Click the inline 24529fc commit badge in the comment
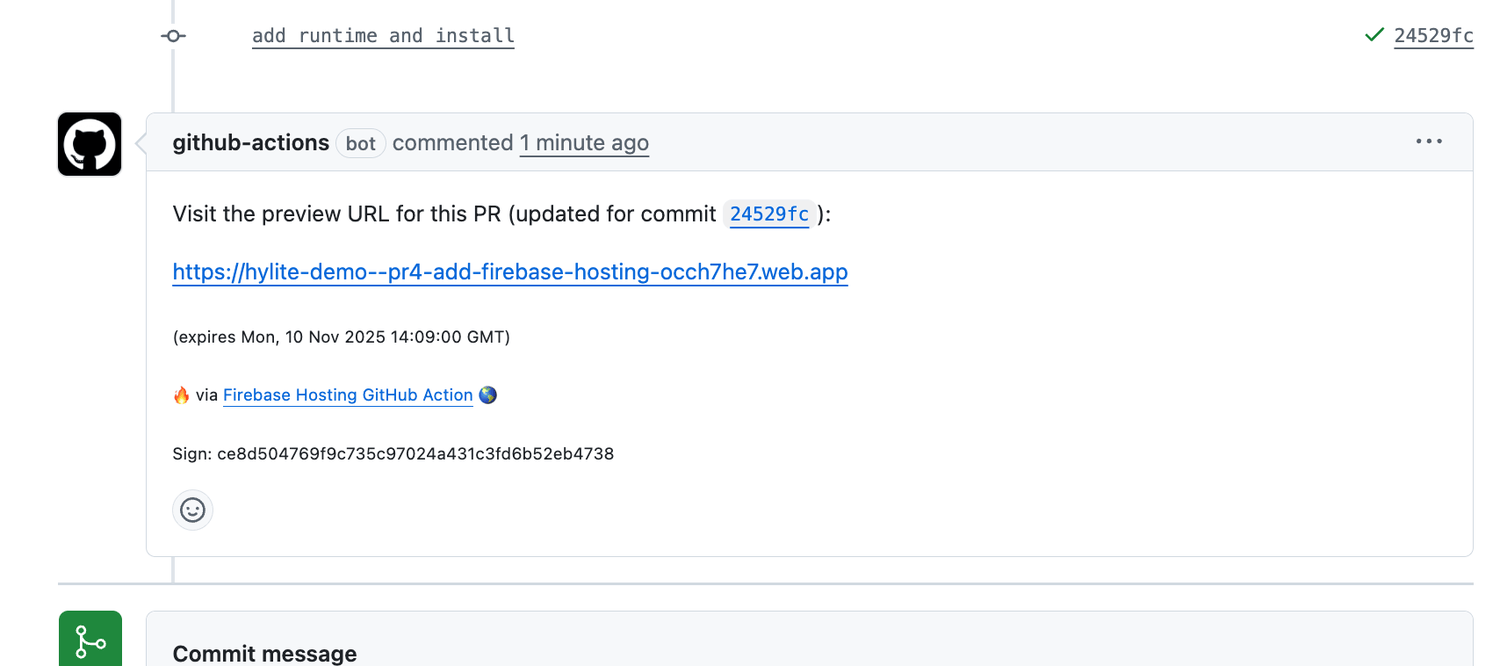 coord(769,213)
